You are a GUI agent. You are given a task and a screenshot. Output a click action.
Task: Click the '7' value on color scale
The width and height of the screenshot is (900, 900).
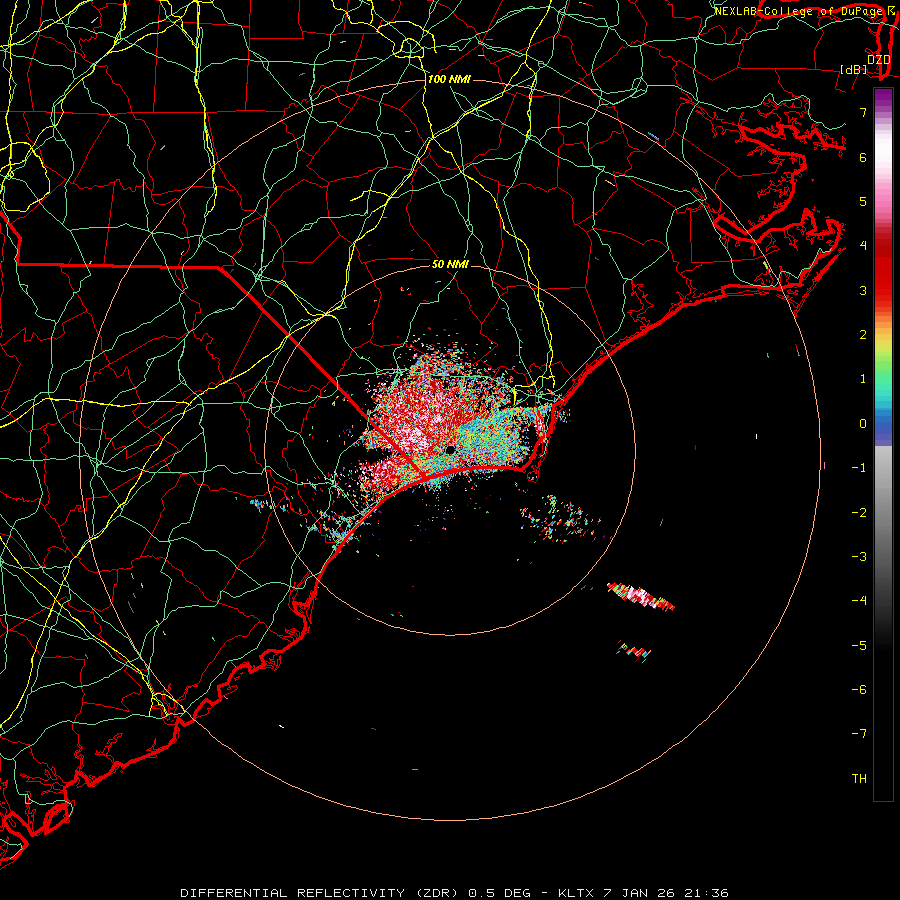(863, 112)
